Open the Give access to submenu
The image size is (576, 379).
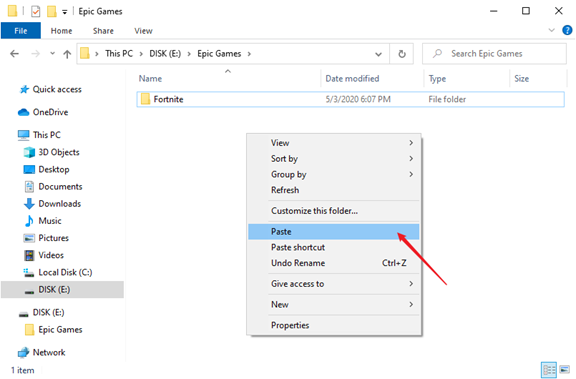334,284
